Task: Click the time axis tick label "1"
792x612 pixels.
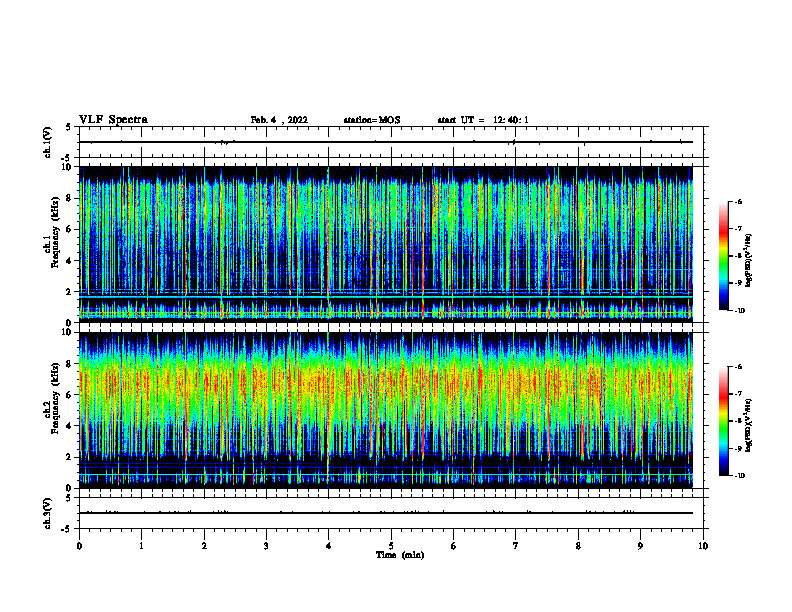Action: (x=141, y=546)
